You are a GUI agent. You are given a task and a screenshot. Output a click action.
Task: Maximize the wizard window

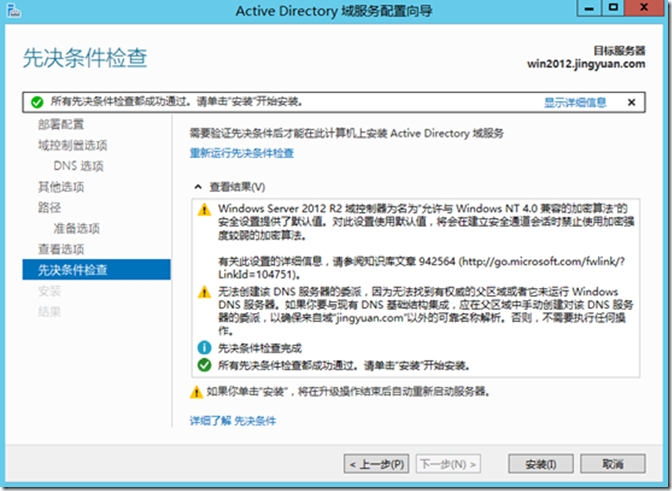click(x=613, y=8)
